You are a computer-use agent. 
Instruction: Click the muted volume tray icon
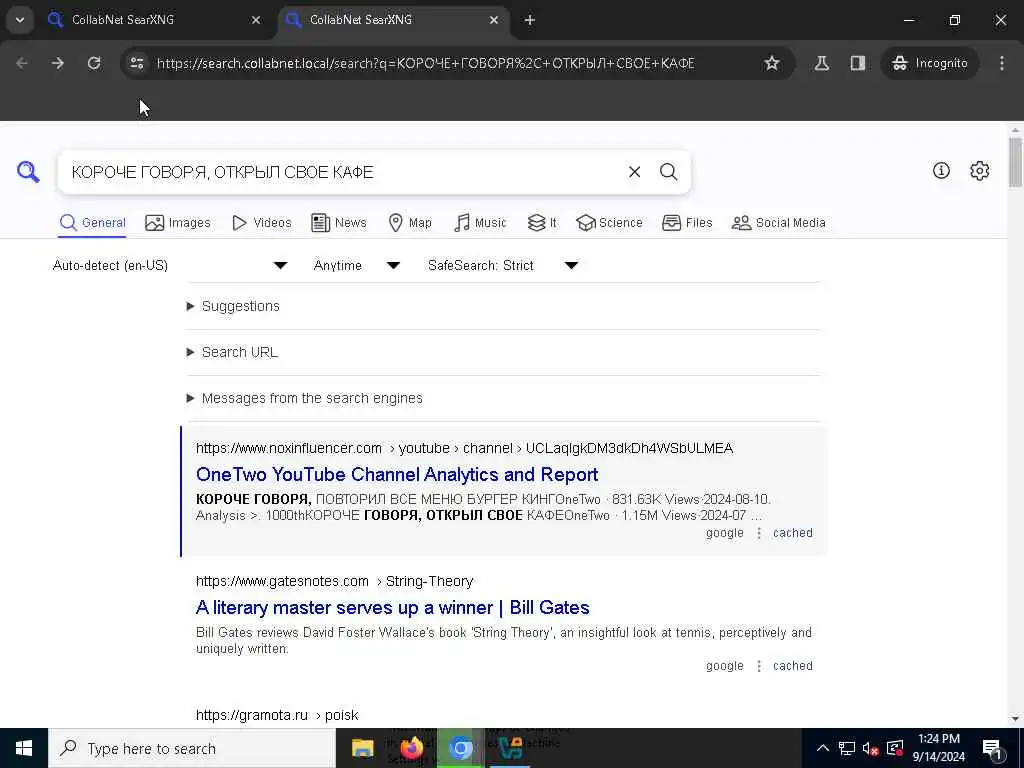(x=870, y=748)
